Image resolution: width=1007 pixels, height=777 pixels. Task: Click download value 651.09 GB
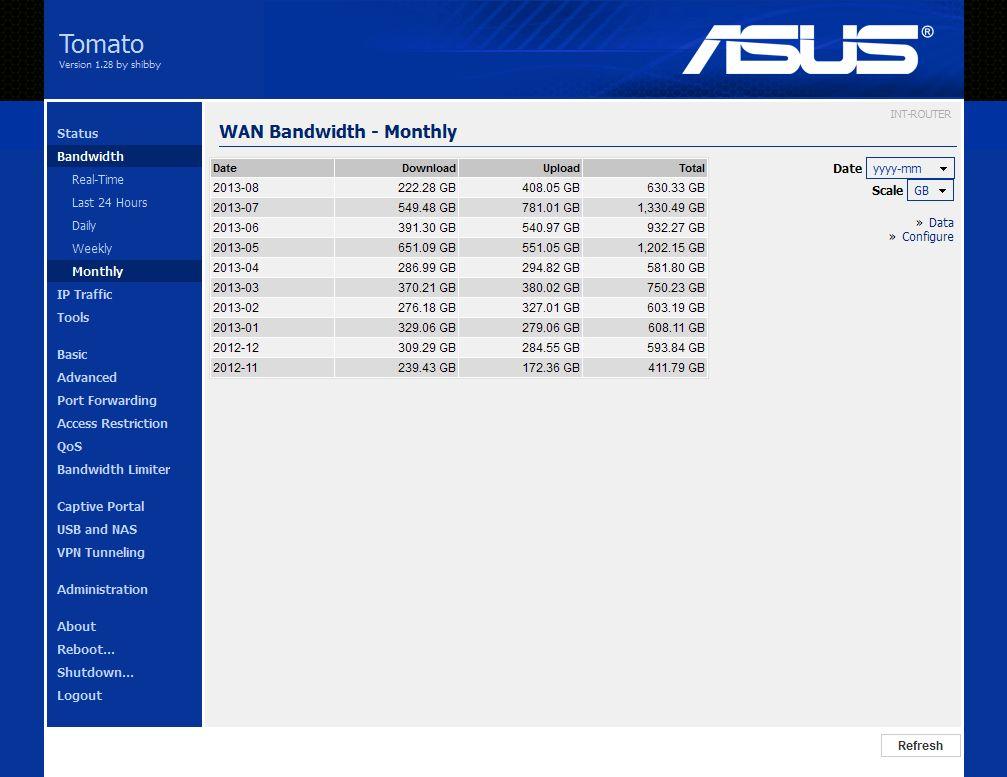(x=426, y=247)
